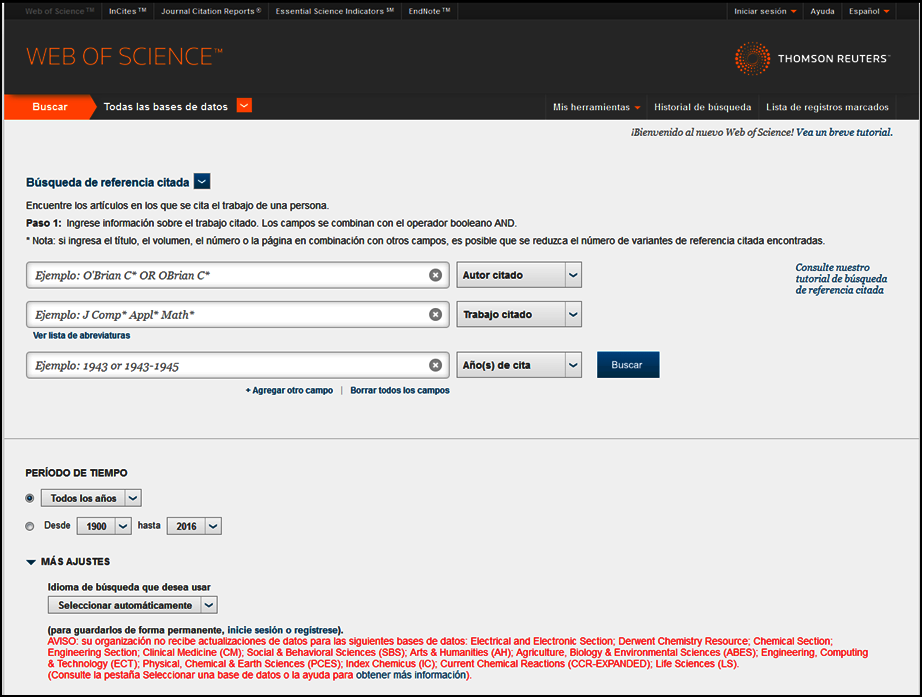Select the Web of Science top tab
The height and width of the screenshot is (697, 922).
[59, 11]
